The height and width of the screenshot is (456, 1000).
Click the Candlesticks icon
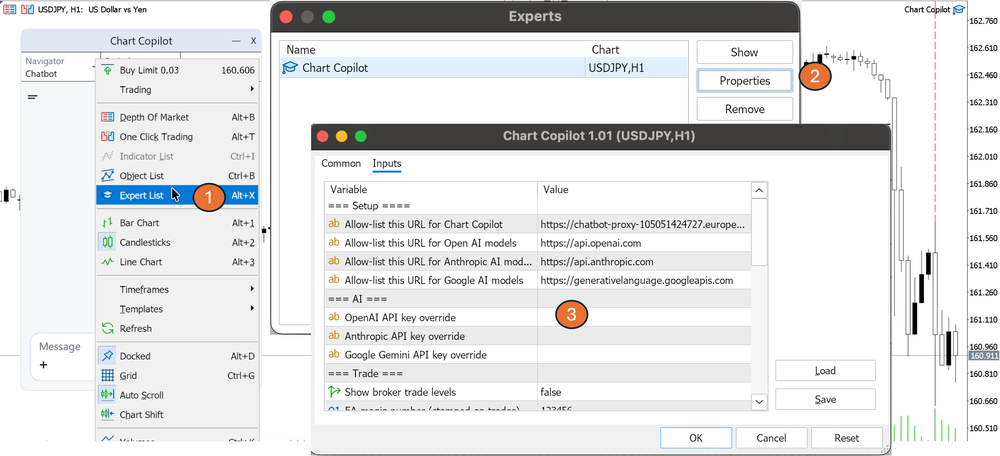(108, 242)
